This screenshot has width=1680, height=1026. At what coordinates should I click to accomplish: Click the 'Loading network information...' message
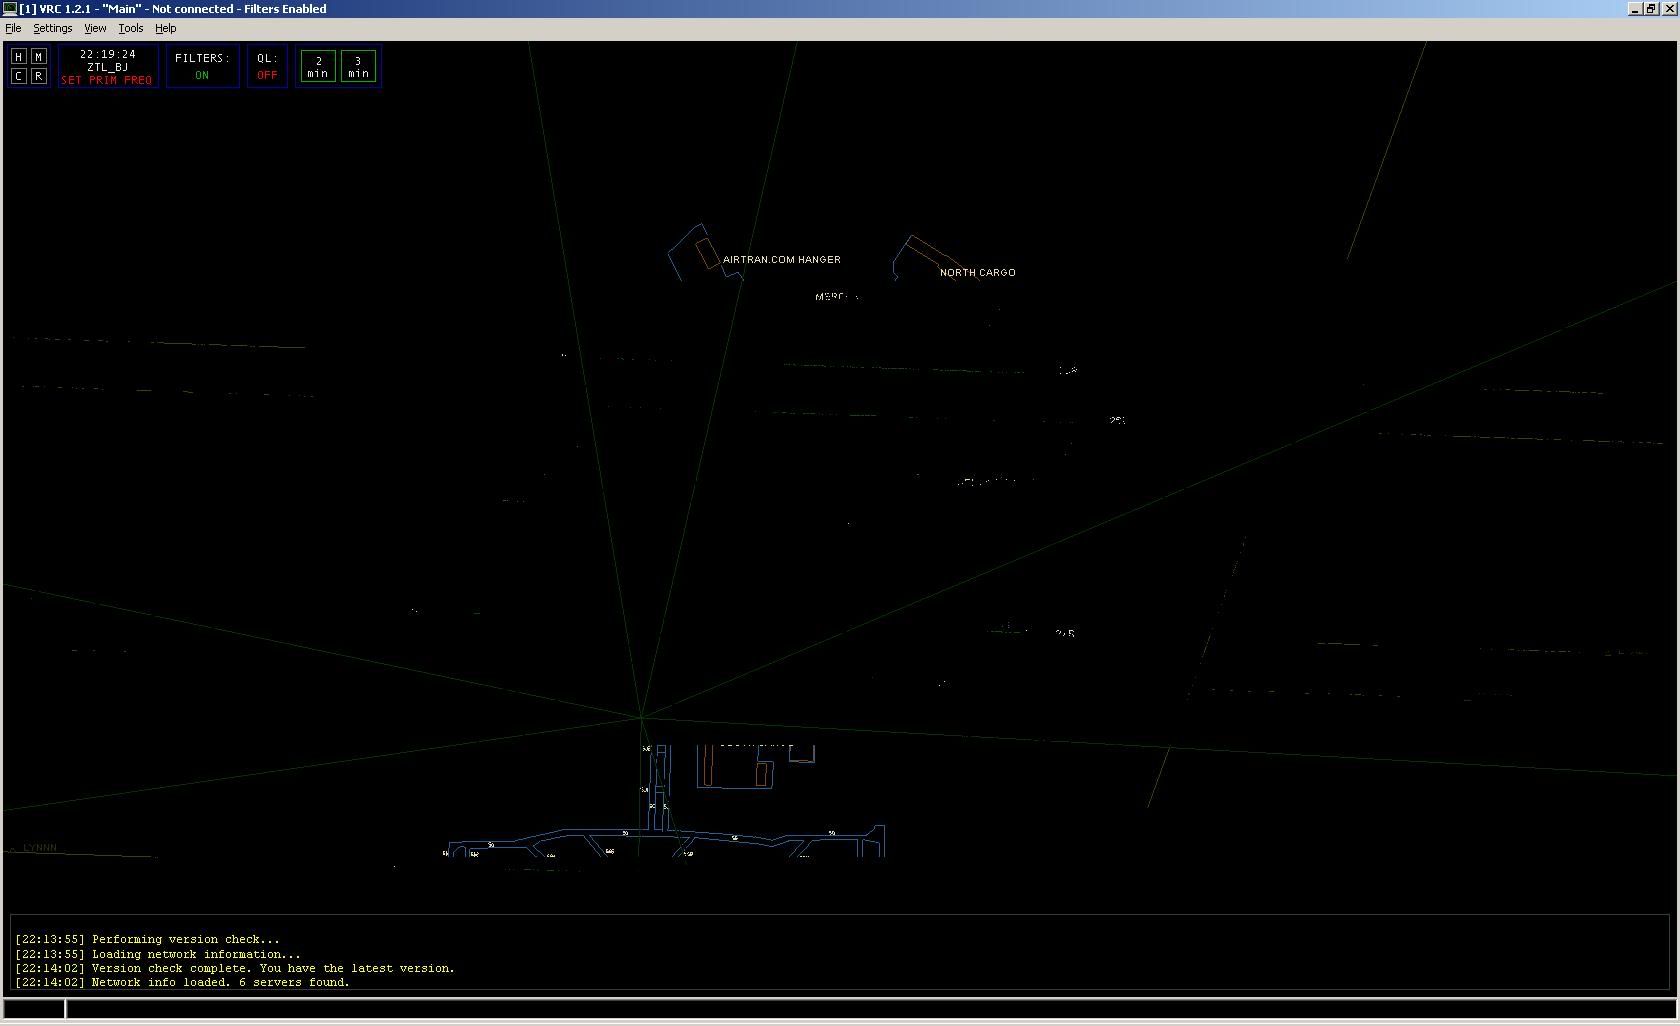[157, 954]
